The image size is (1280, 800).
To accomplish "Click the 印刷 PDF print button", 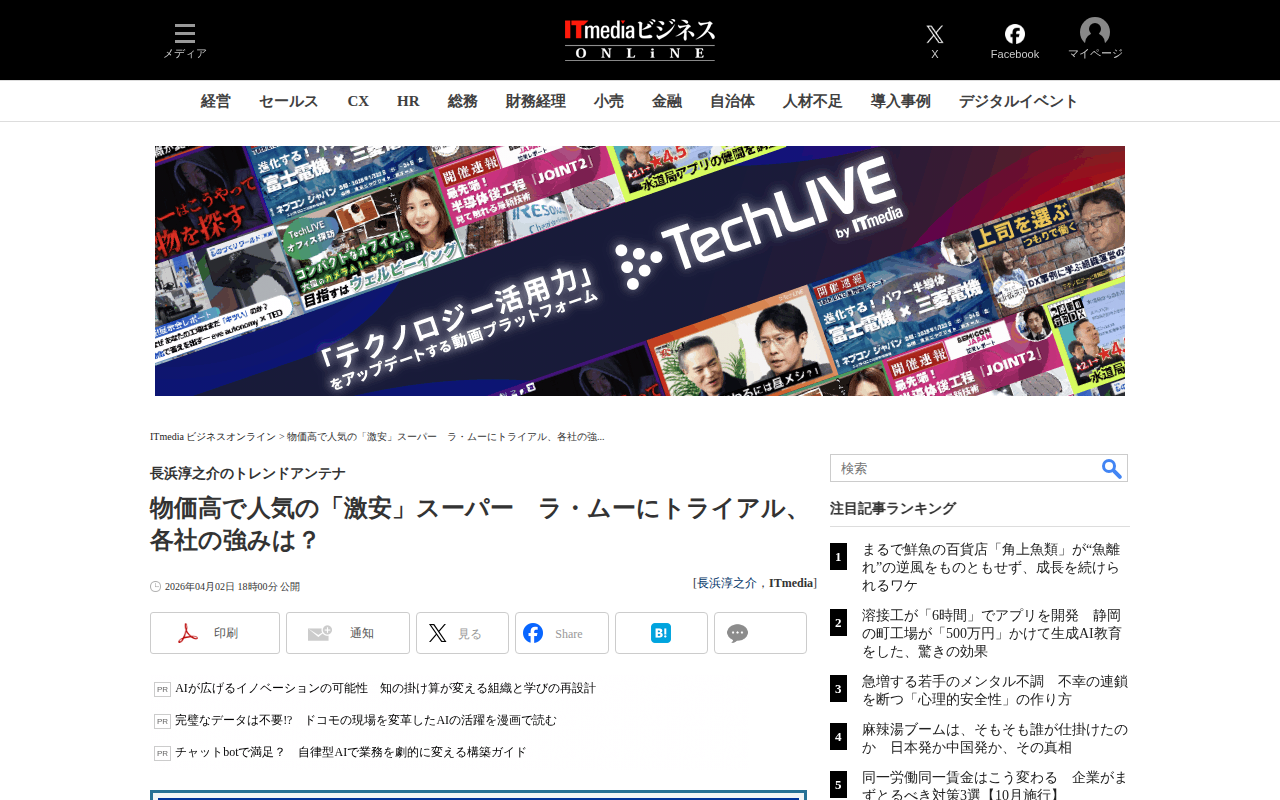I will [215, 633].
